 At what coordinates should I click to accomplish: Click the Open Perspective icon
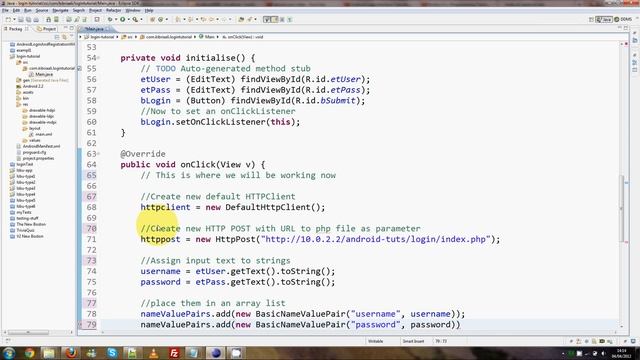point(591,19)
